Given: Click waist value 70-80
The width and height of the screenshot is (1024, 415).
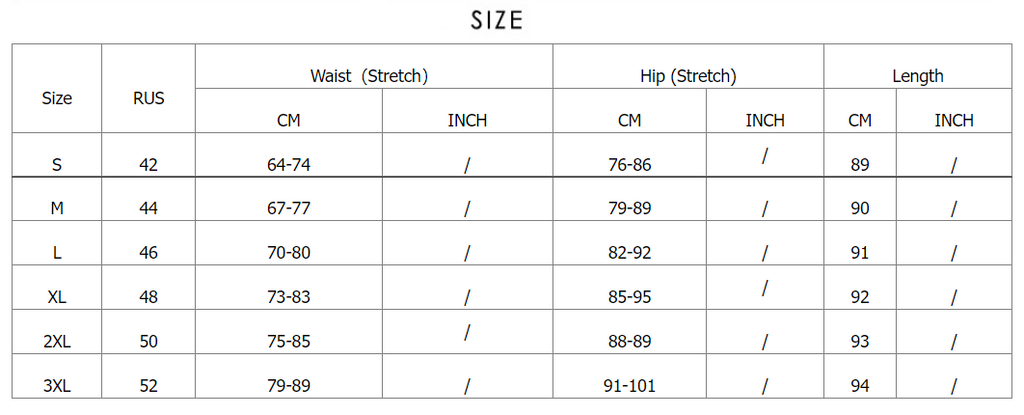Looking at the screenshot, I should click(x=289, y=253).
